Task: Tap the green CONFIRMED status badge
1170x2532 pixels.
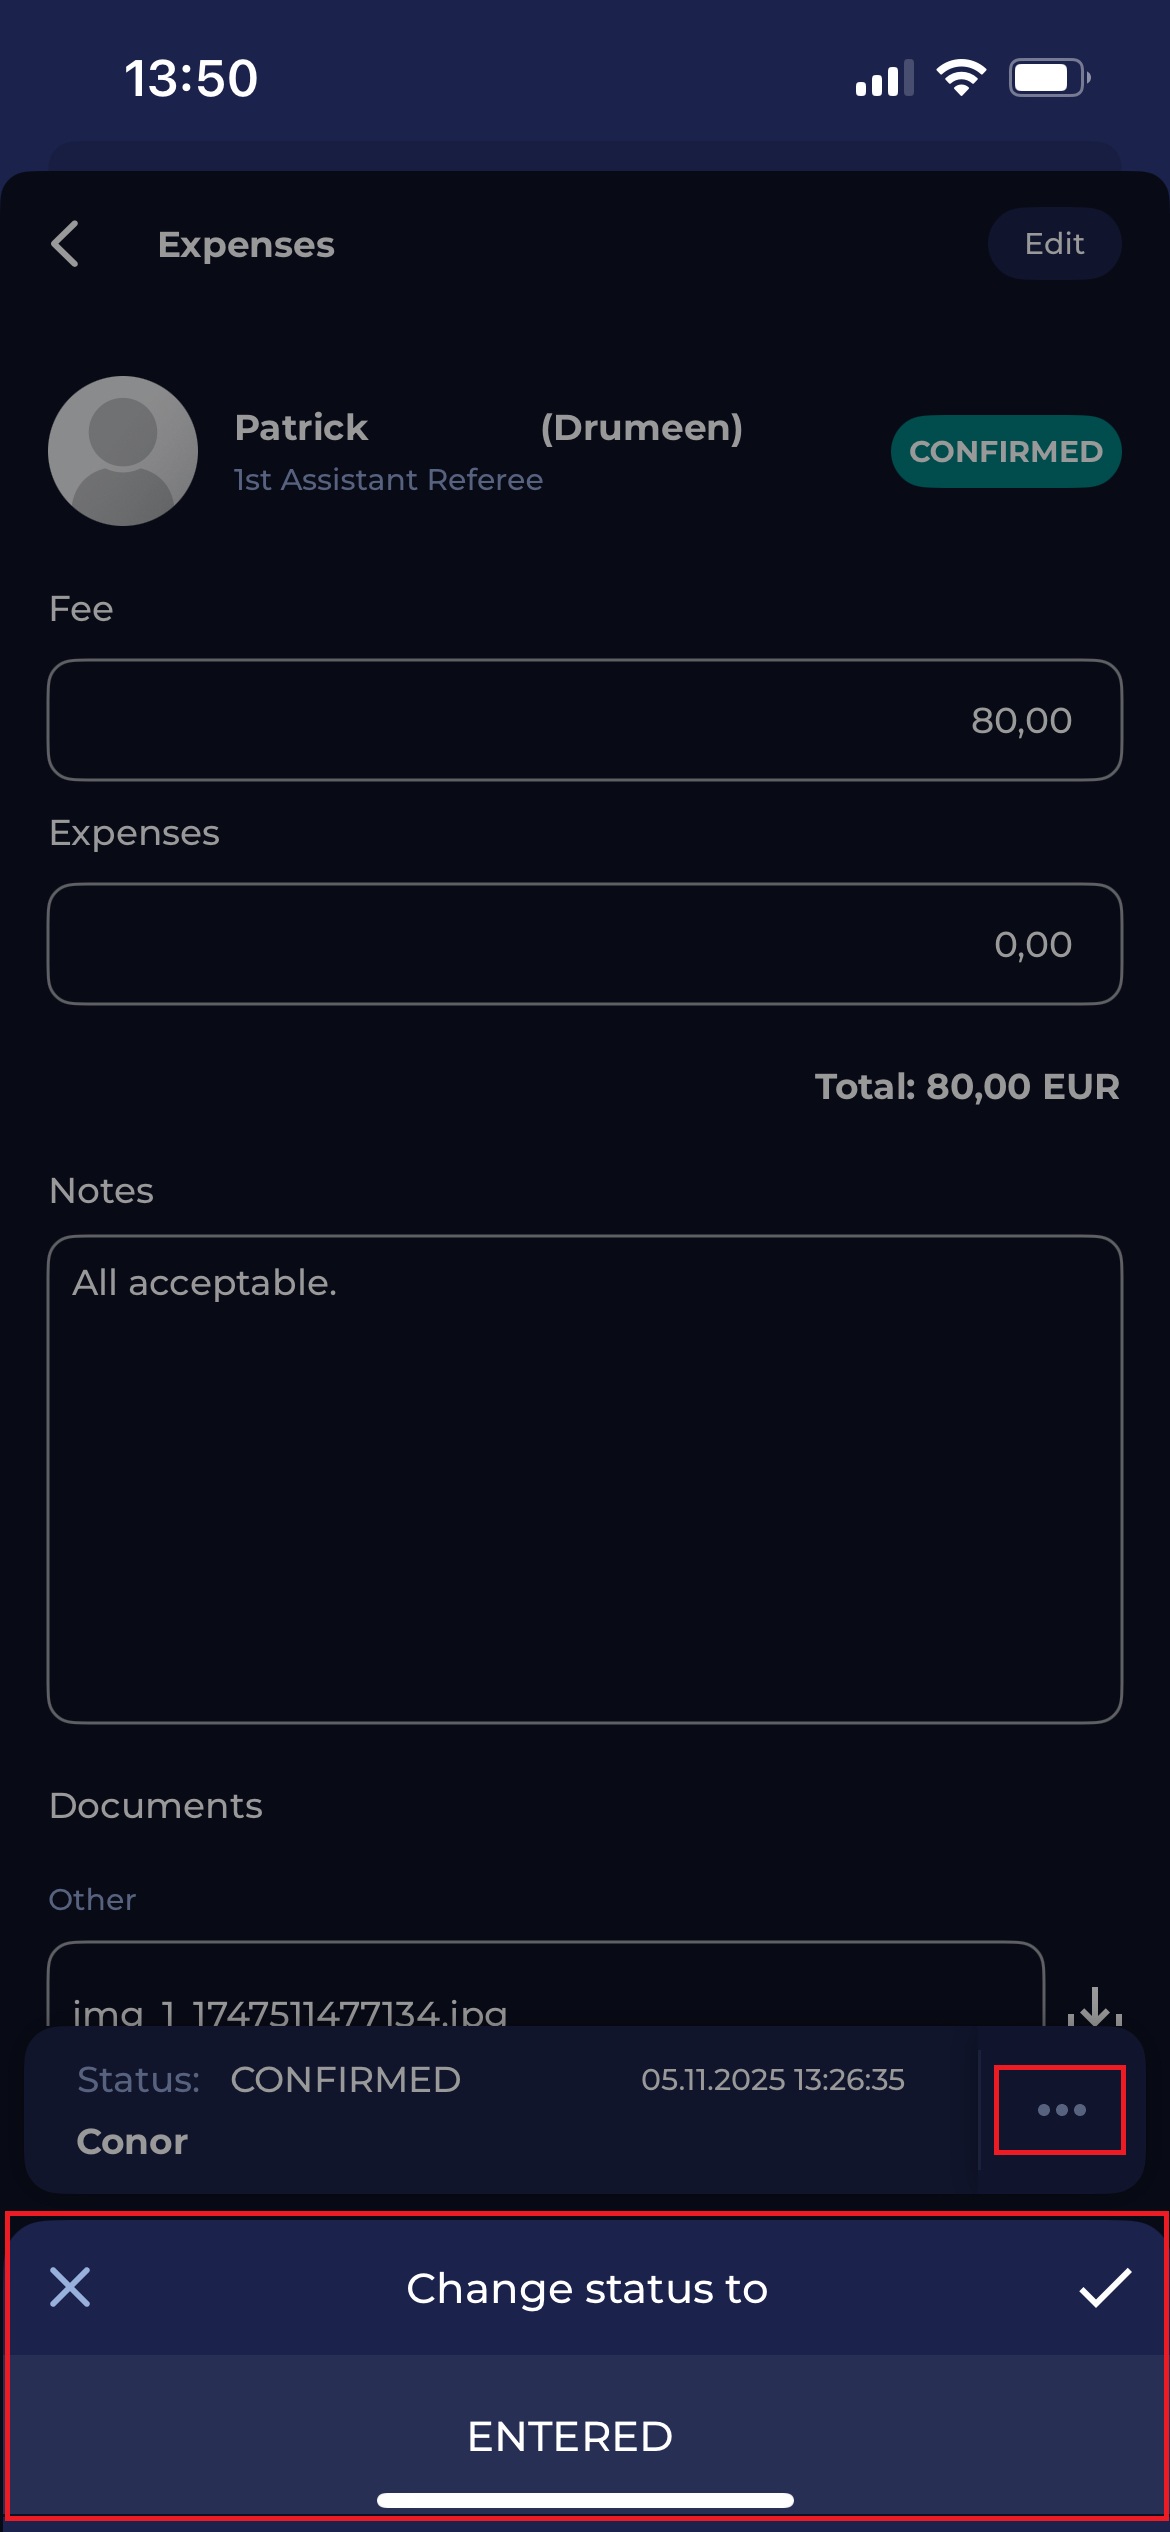Action: click(x=1005, y=452)
